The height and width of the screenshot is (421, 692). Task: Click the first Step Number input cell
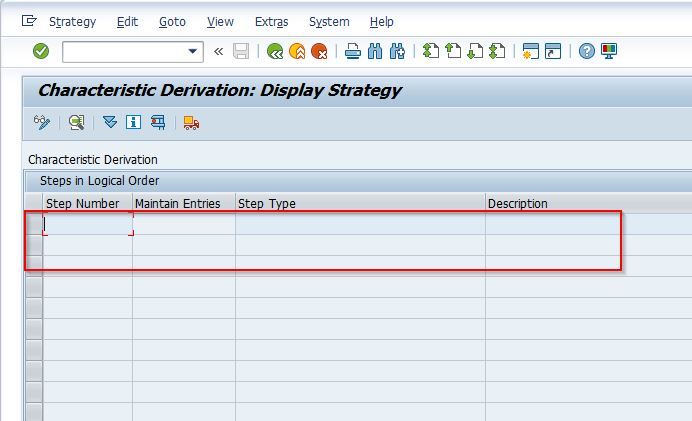(x=88, y=224)
